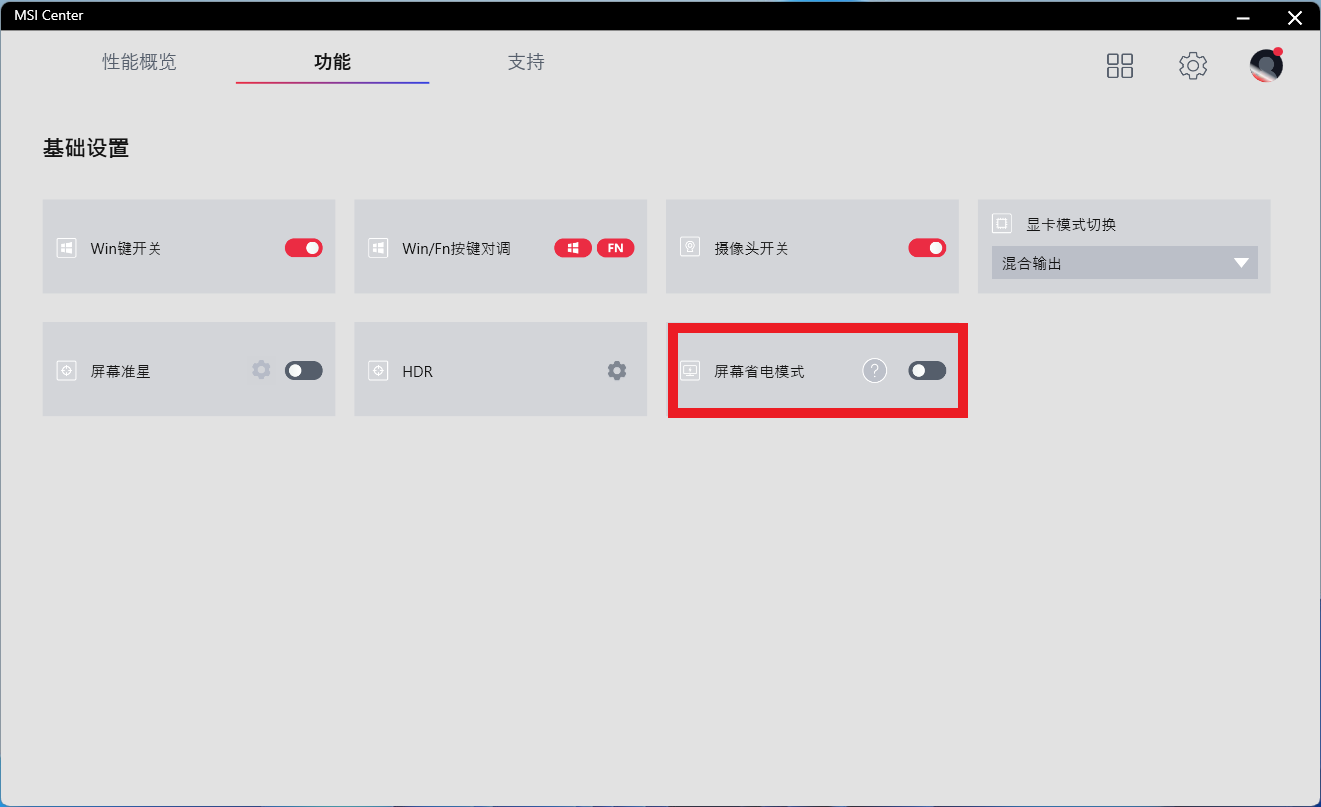Click the monitor icon beside 屏幕省电模式
Image resolution: width=1321 pixels, height=807 pixels.
(x=690, y=371)
